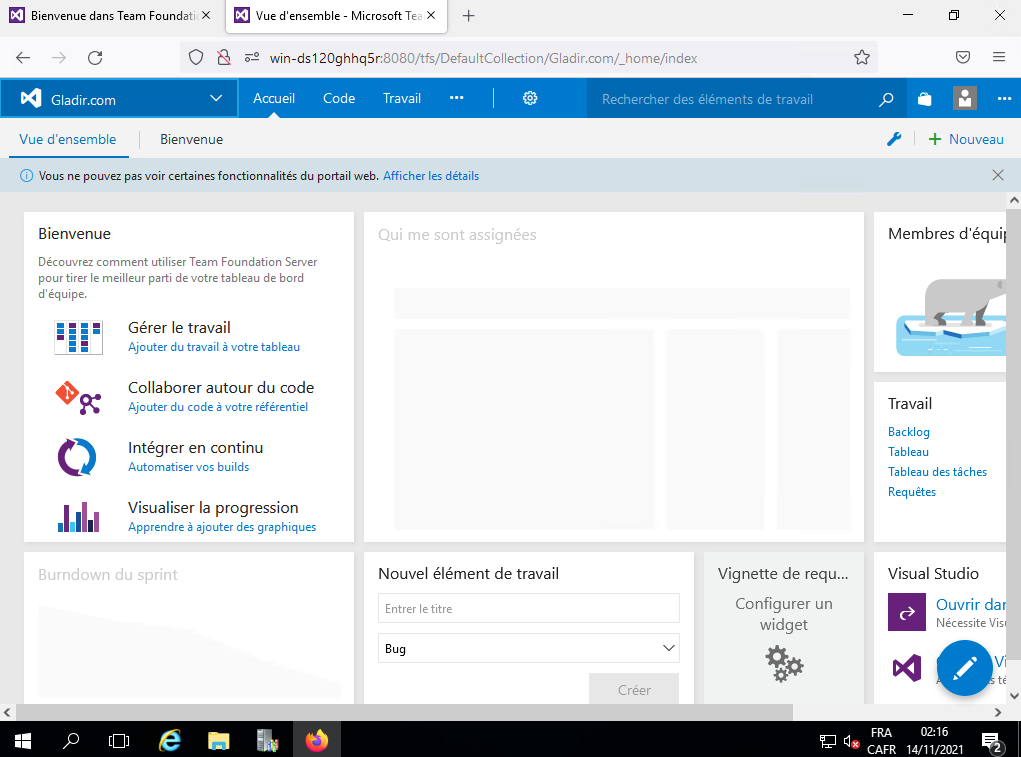The width and height of the screenshot is (1021, 757).
Task: Switch to the Bienvenue tab
Action: [x=191, y=139]
